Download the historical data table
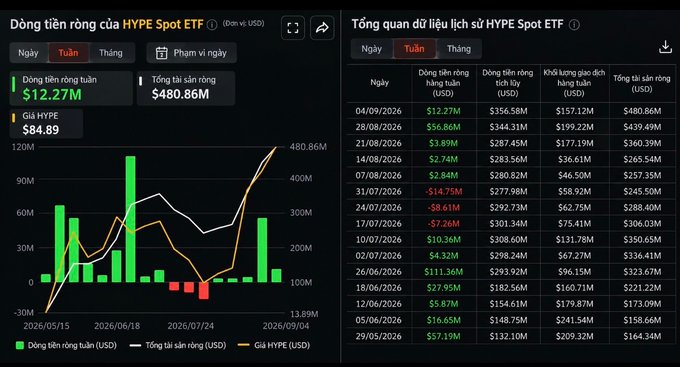The width and height of the screenshot is (680, 367). pos(665,47)
